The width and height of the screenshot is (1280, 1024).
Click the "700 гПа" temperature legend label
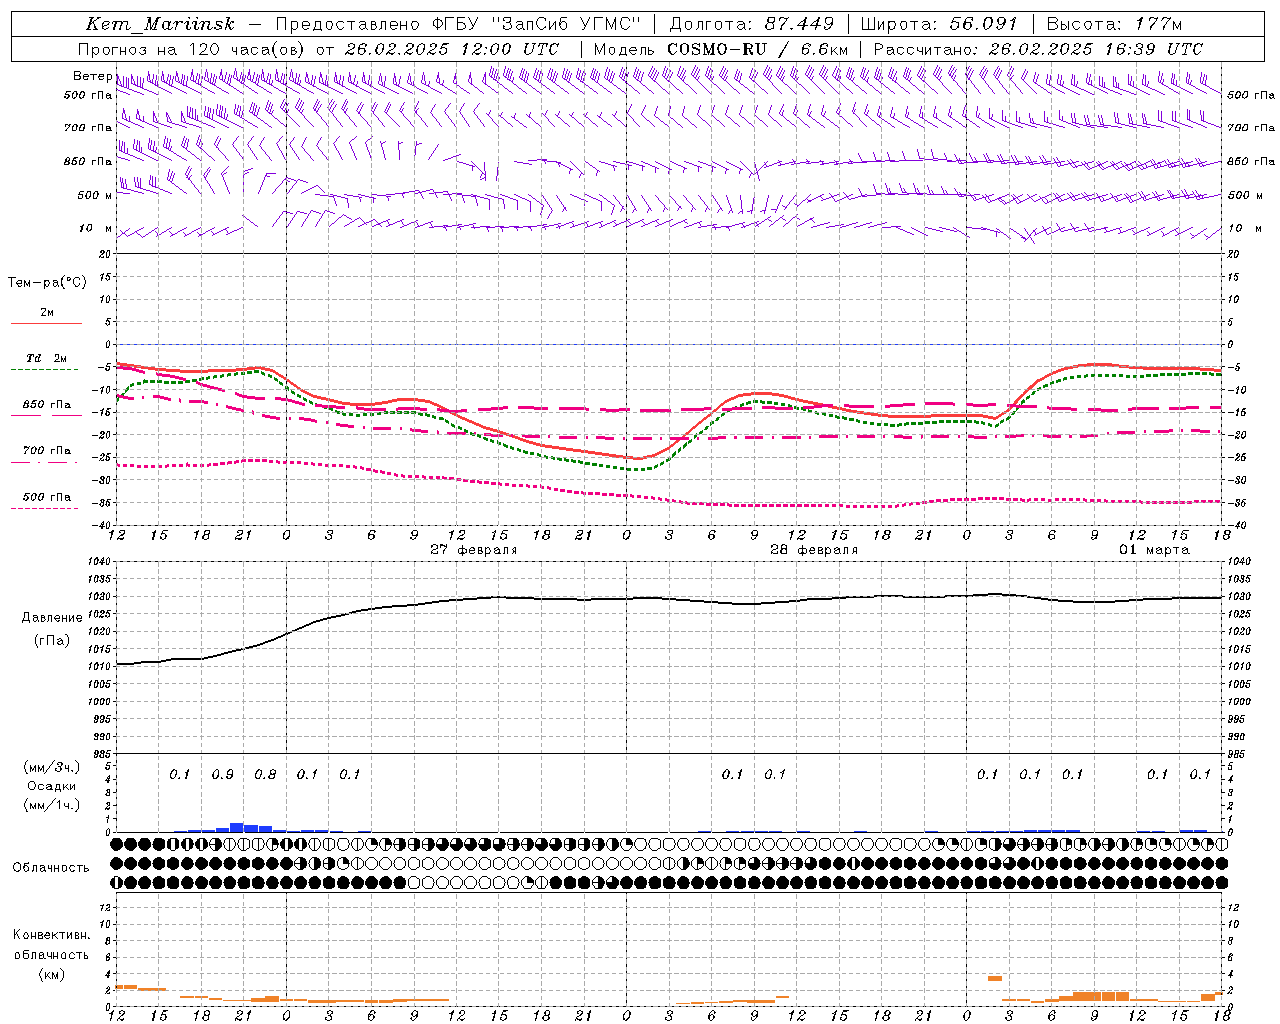tap(47, 450)
